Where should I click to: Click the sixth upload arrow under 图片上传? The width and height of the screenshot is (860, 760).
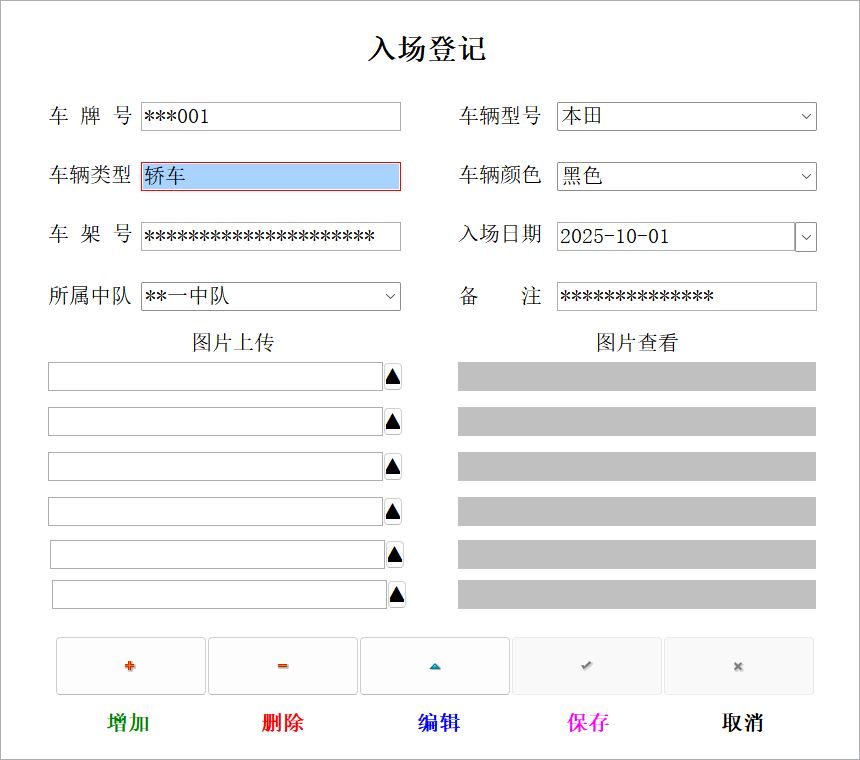(x=397, y=594)
